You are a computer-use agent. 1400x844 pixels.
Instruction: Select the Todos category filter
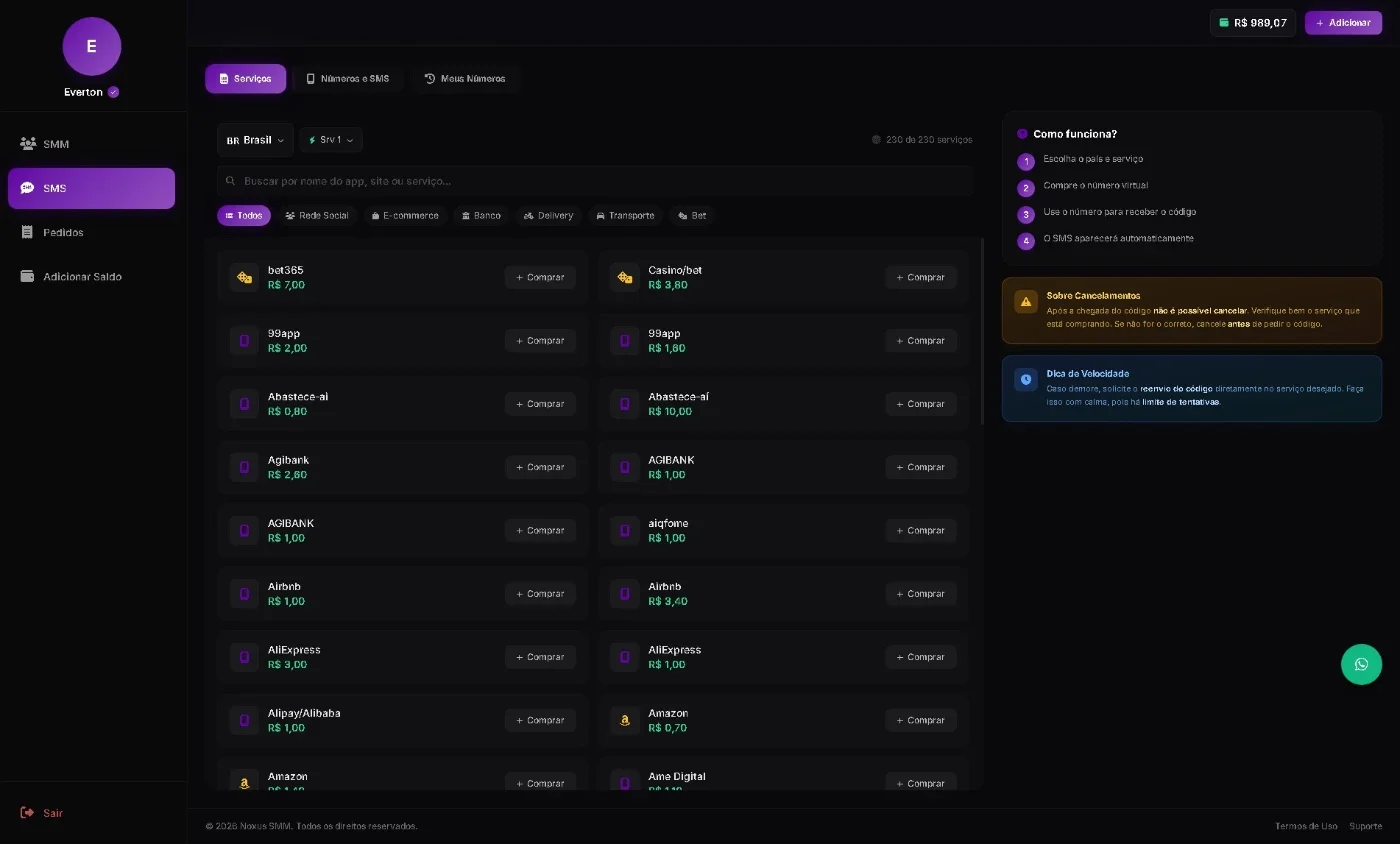pos(244,216)
